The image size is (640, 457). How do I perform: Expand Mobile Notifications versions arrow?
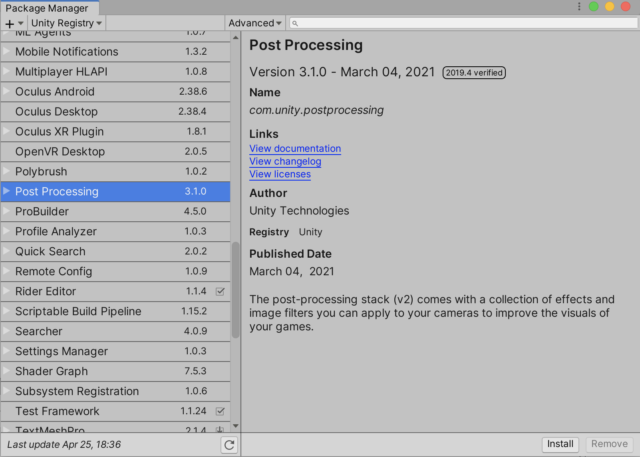(6, 51)
